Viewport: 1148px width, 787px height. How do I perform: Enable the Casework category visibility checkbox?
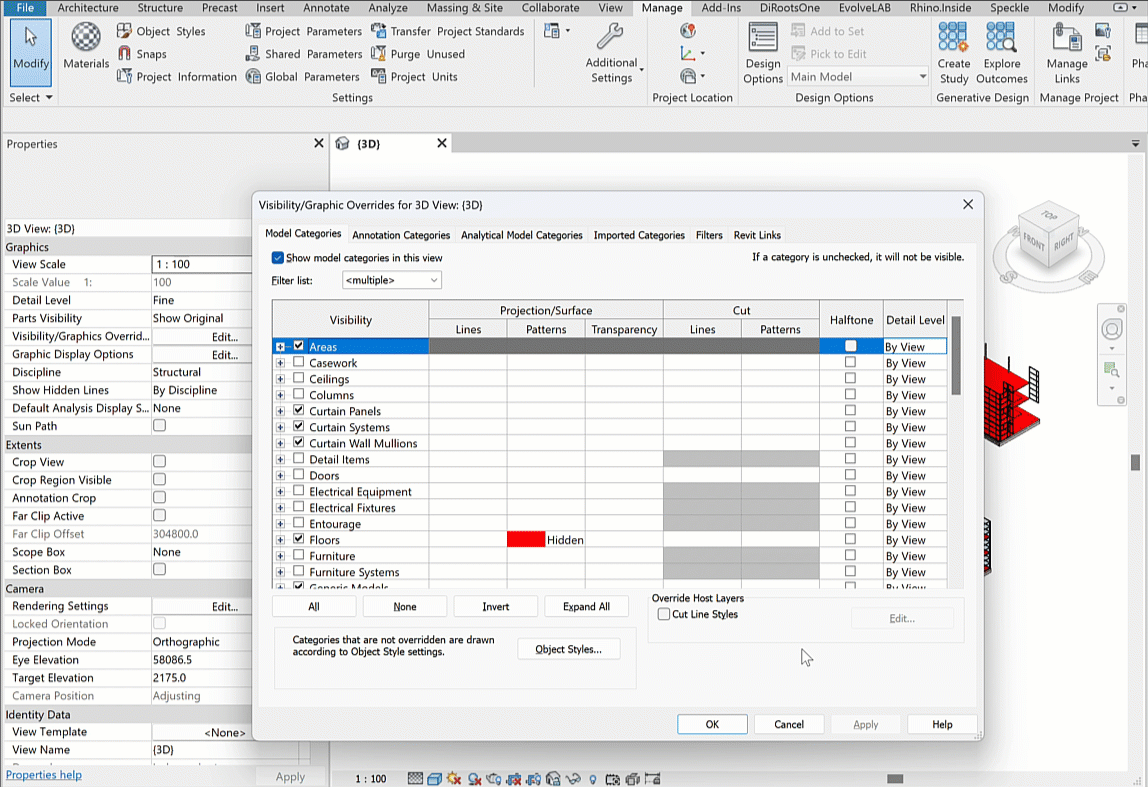299,363
